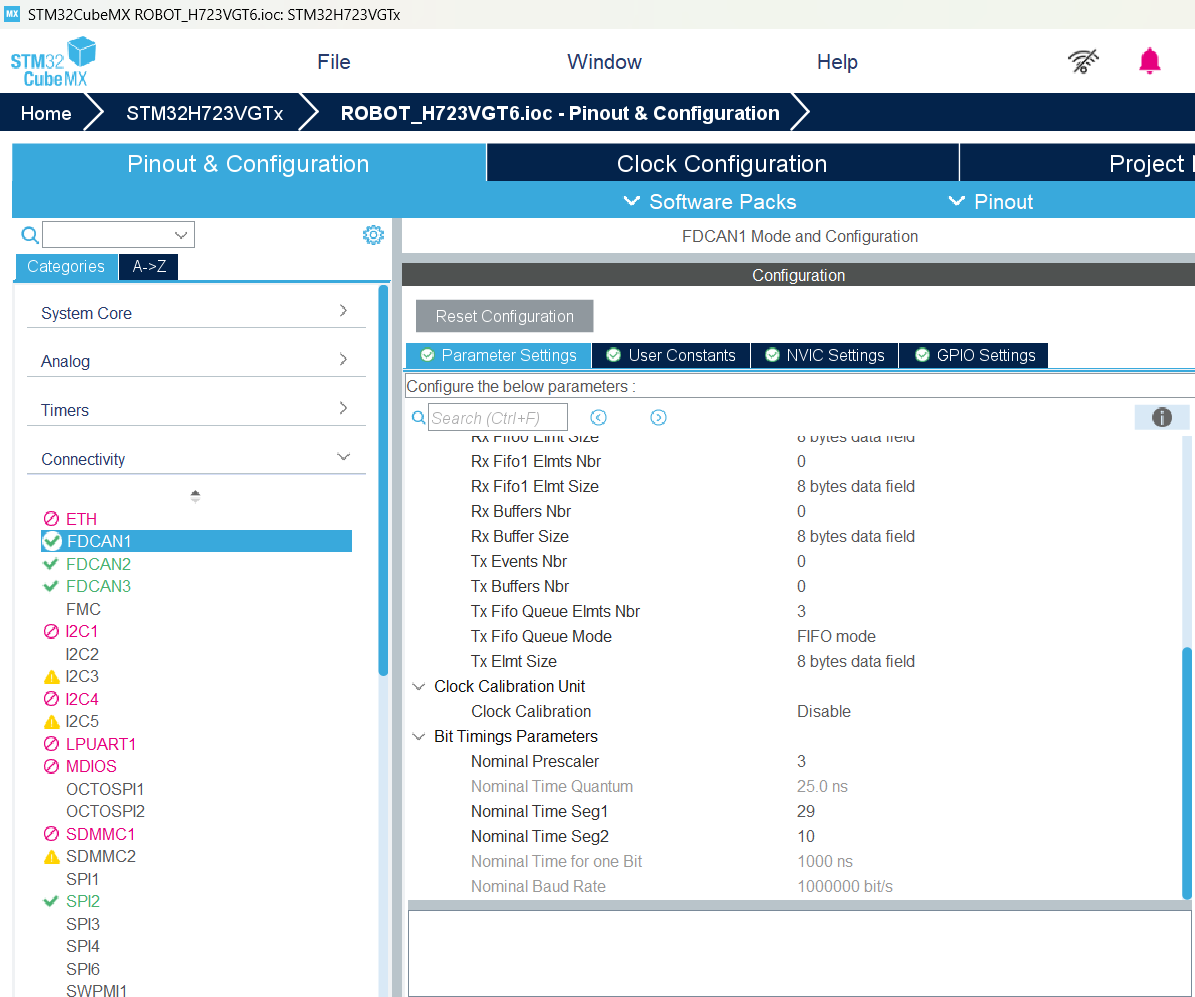This screenshot has height=997, width=1195.
Task: Go to the Home breadcrumb
Action: click(x=46, y=113)
